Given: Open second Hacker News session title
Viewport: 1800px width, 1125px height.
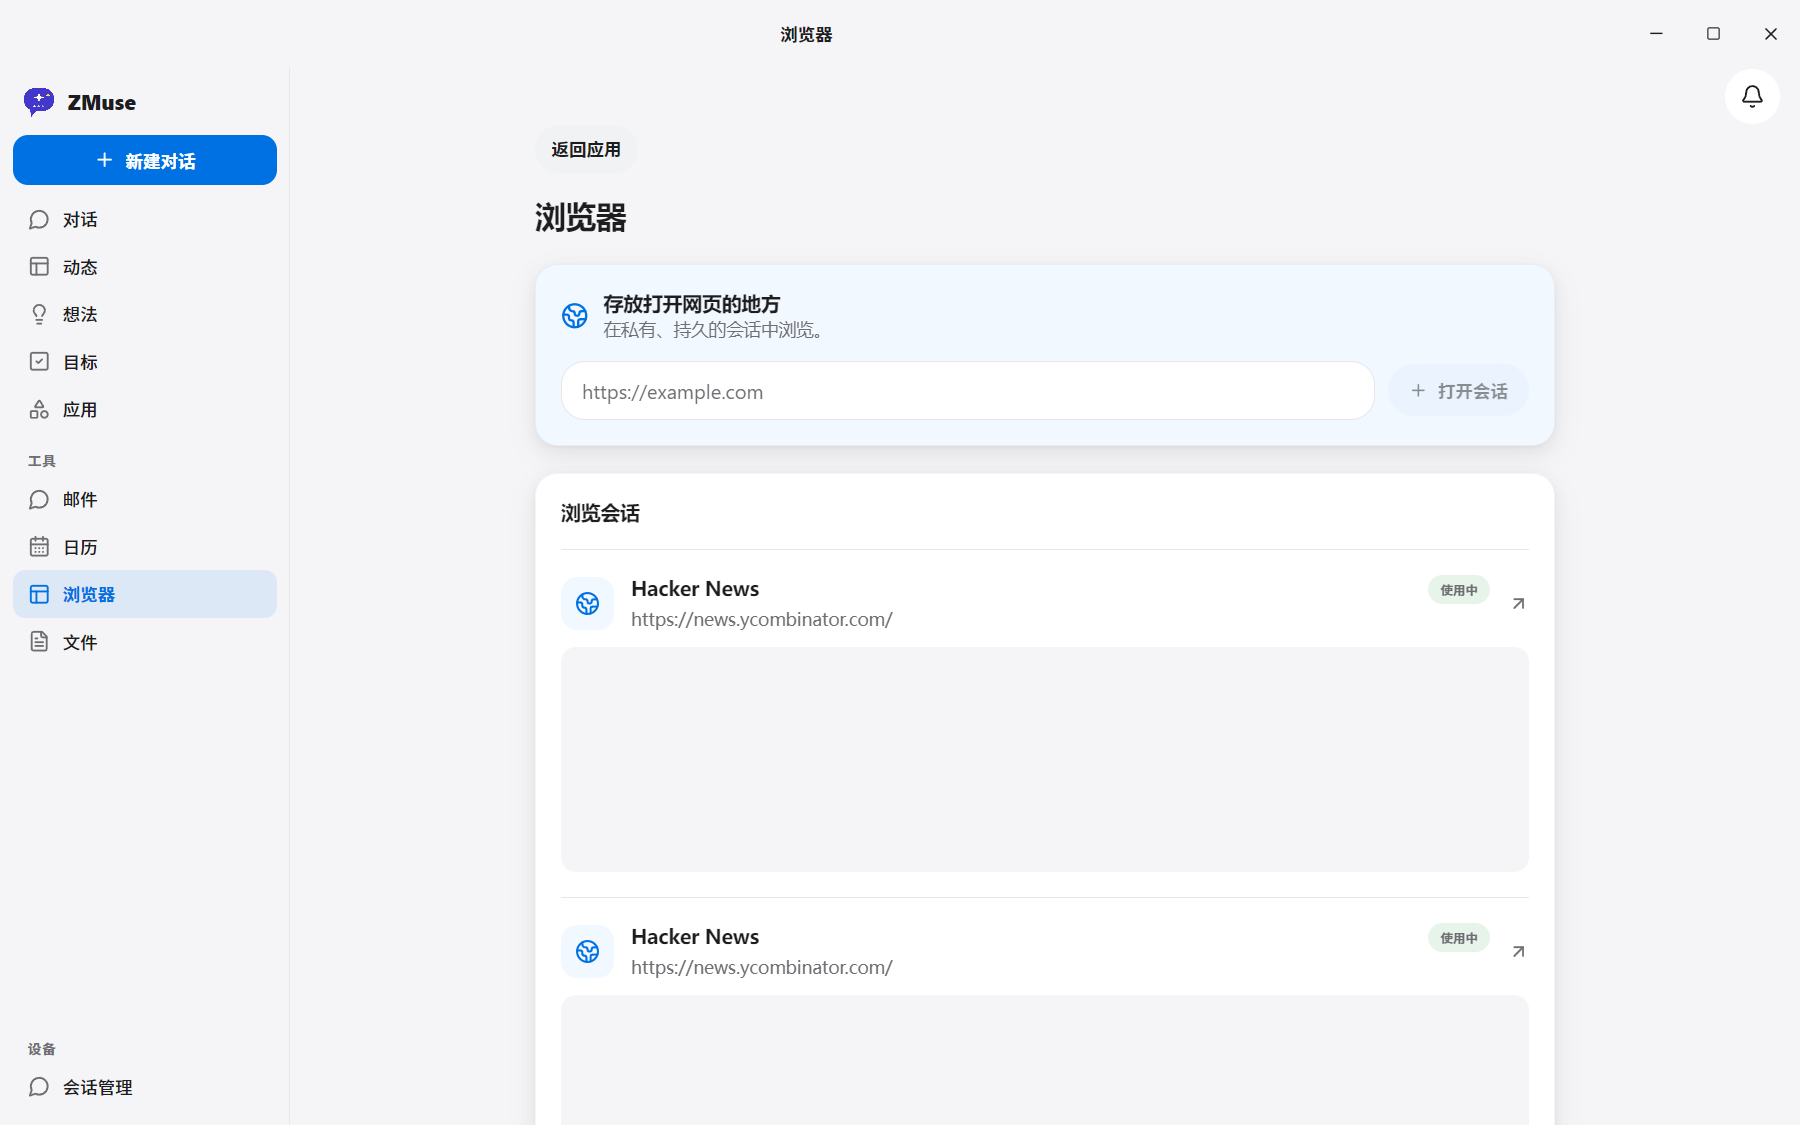Looking at the screenshot, I should pyautogui.click(x=695, y=937).
